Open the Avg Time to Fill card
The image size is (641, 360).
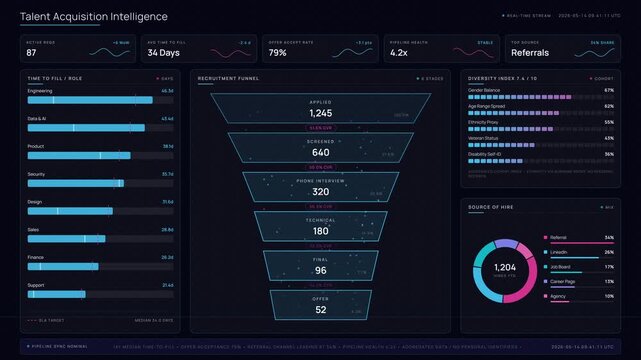click(x=199, y=49)
